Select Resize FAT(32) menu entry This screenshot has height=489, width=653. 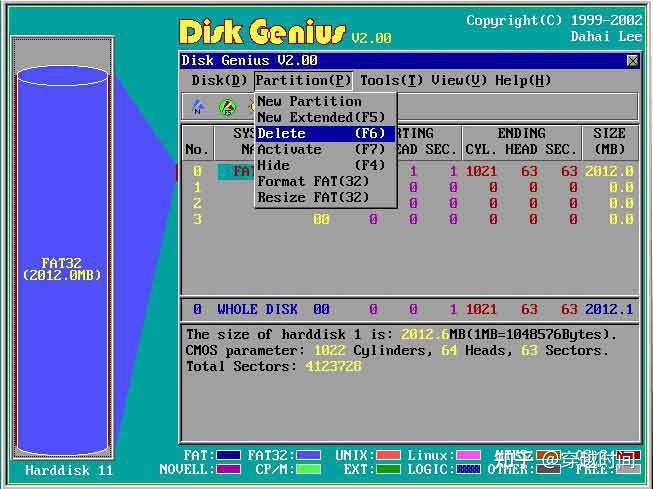(x=326, y=197)
